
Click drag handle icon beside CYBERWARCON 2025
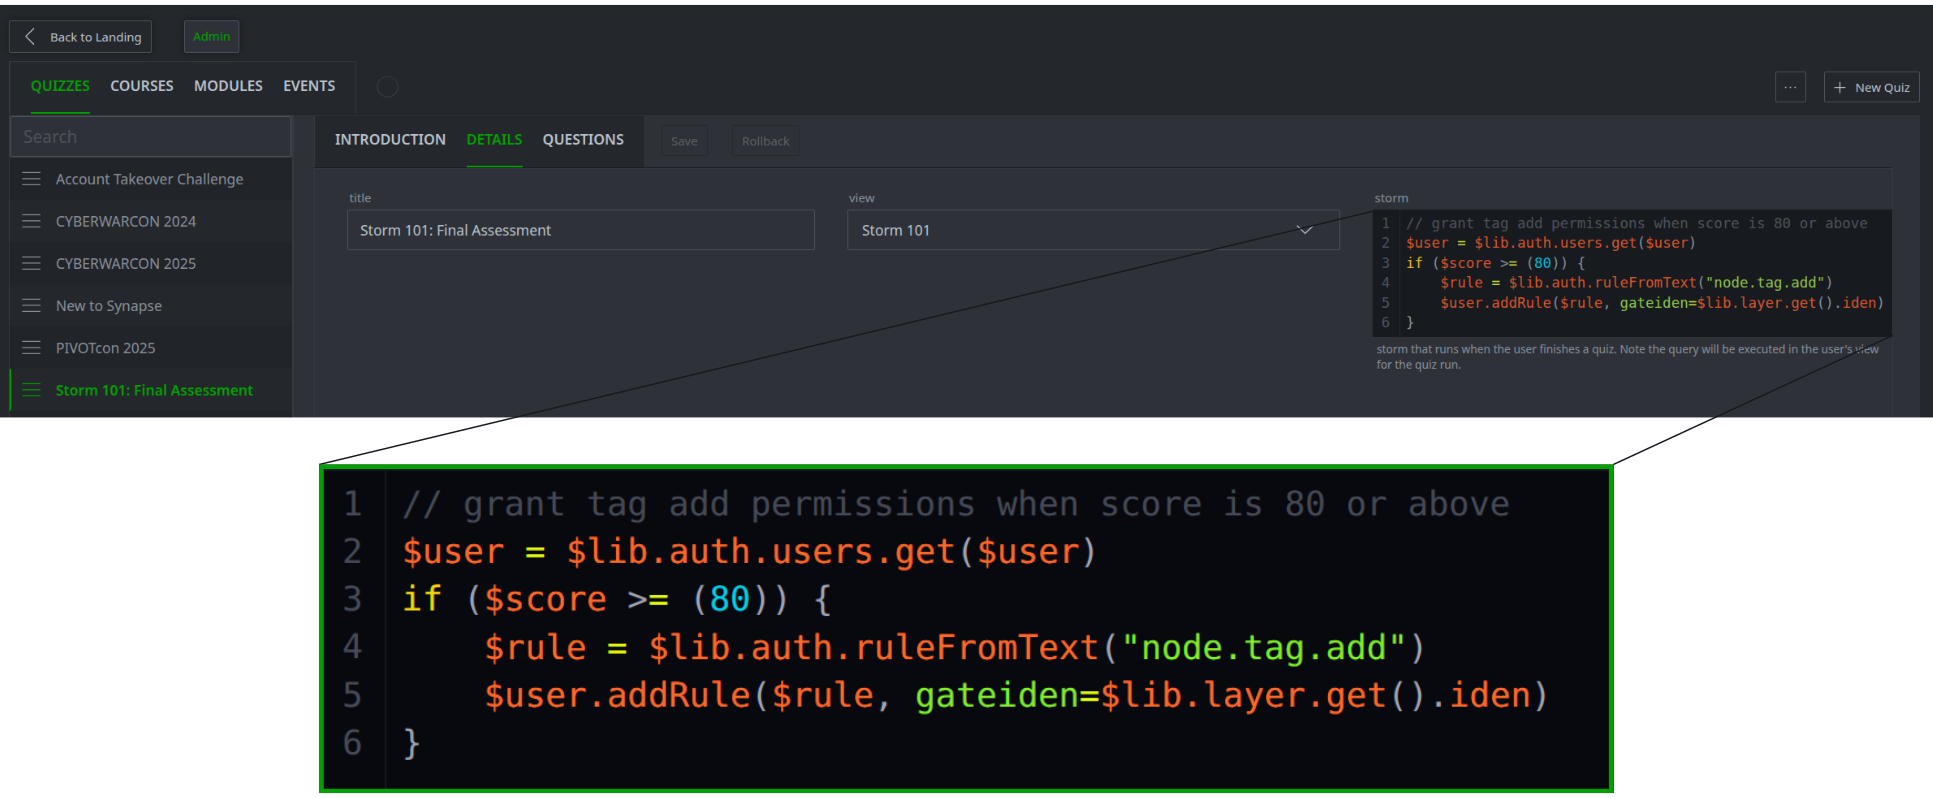pos(32,263)
